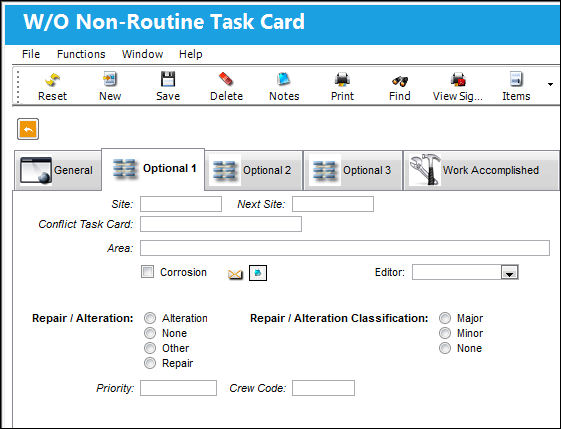Viewport: 561px width, 429px height.
Task: Print the task card
Action: [x=342, y=86]
